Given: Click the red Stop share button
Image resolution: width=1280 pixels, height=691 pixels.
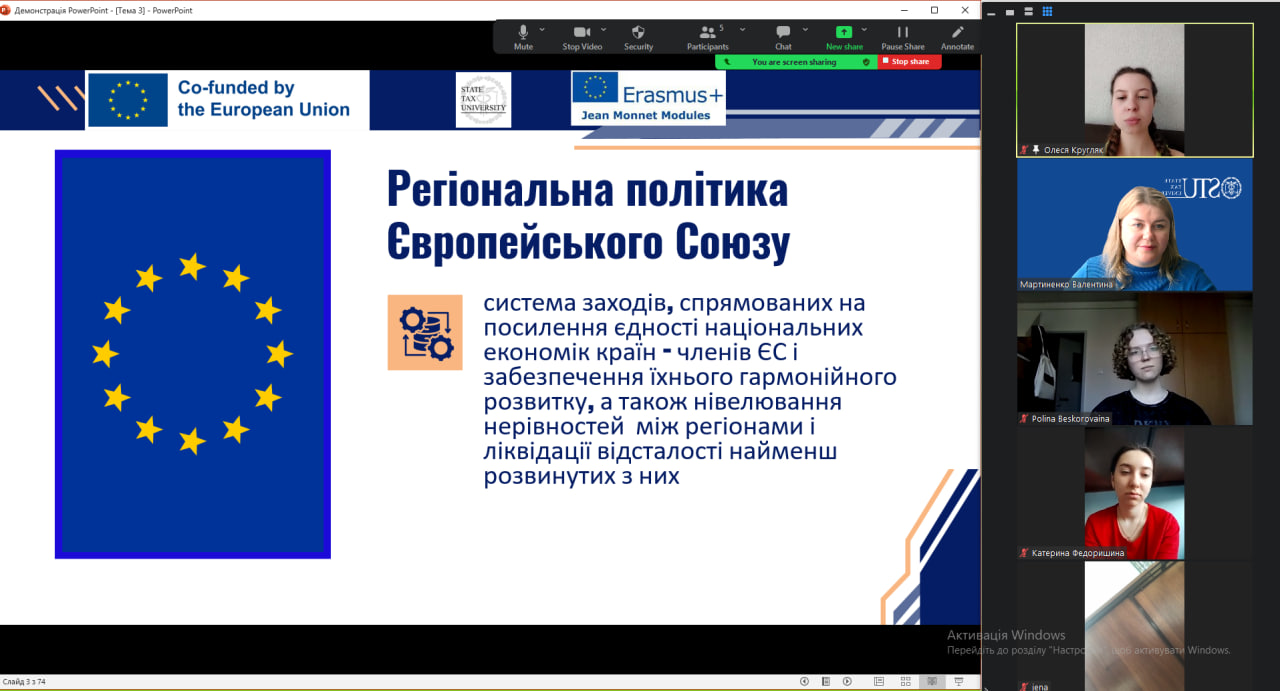Looking at the screenshot, I should coord(909,62).
